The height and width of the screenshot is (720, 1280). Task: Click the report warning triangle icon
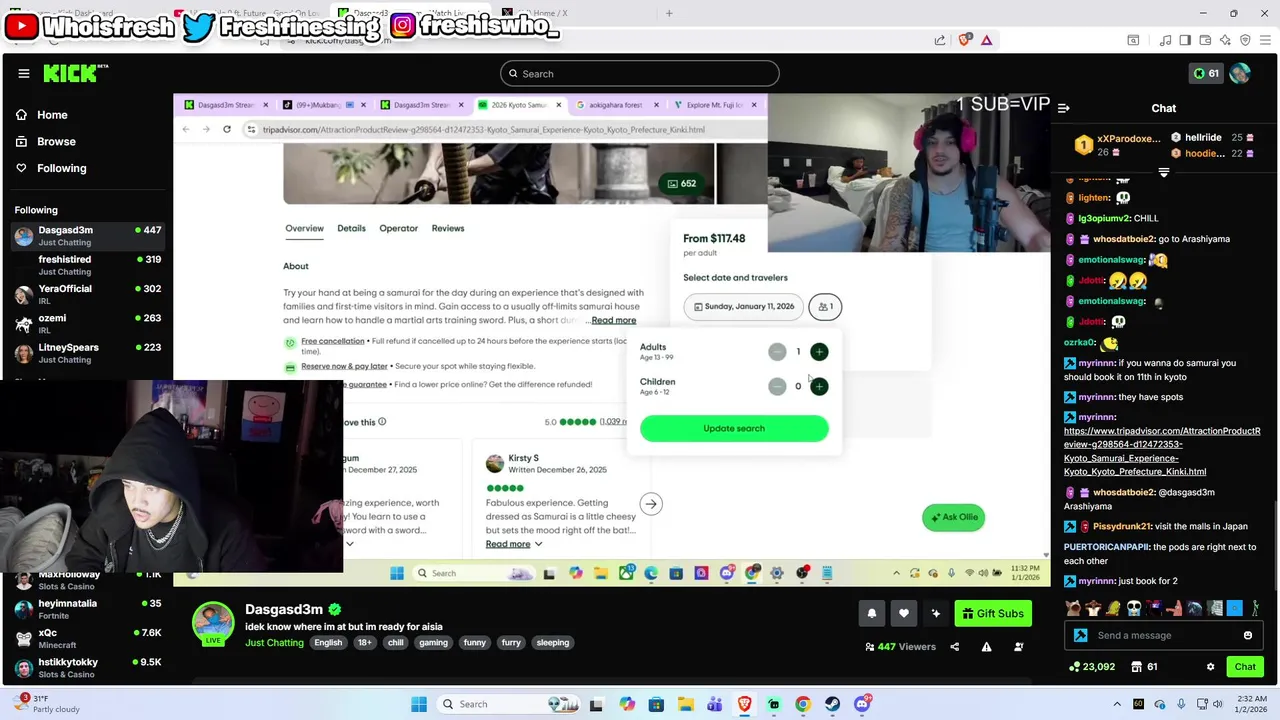pos(986,647)
